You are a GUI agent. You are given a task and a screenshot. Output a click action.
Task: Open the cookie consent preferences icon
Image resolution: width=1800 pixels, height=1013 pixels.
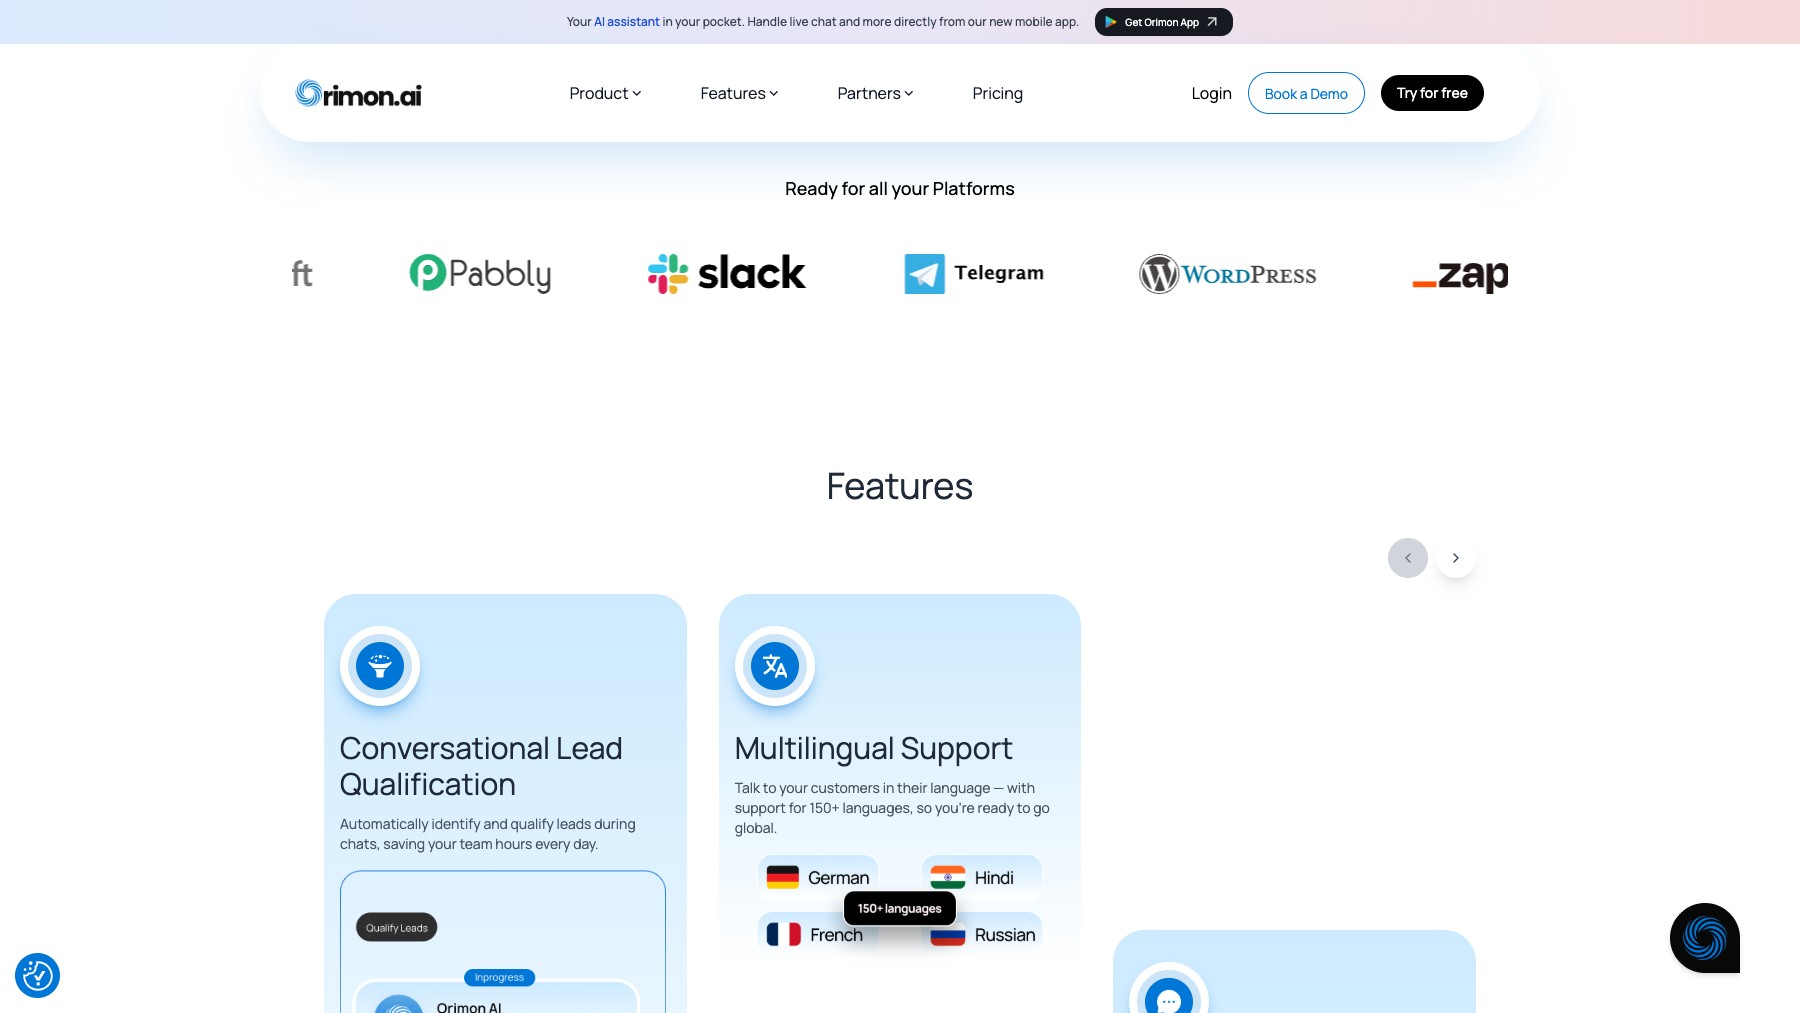(37, 975)
